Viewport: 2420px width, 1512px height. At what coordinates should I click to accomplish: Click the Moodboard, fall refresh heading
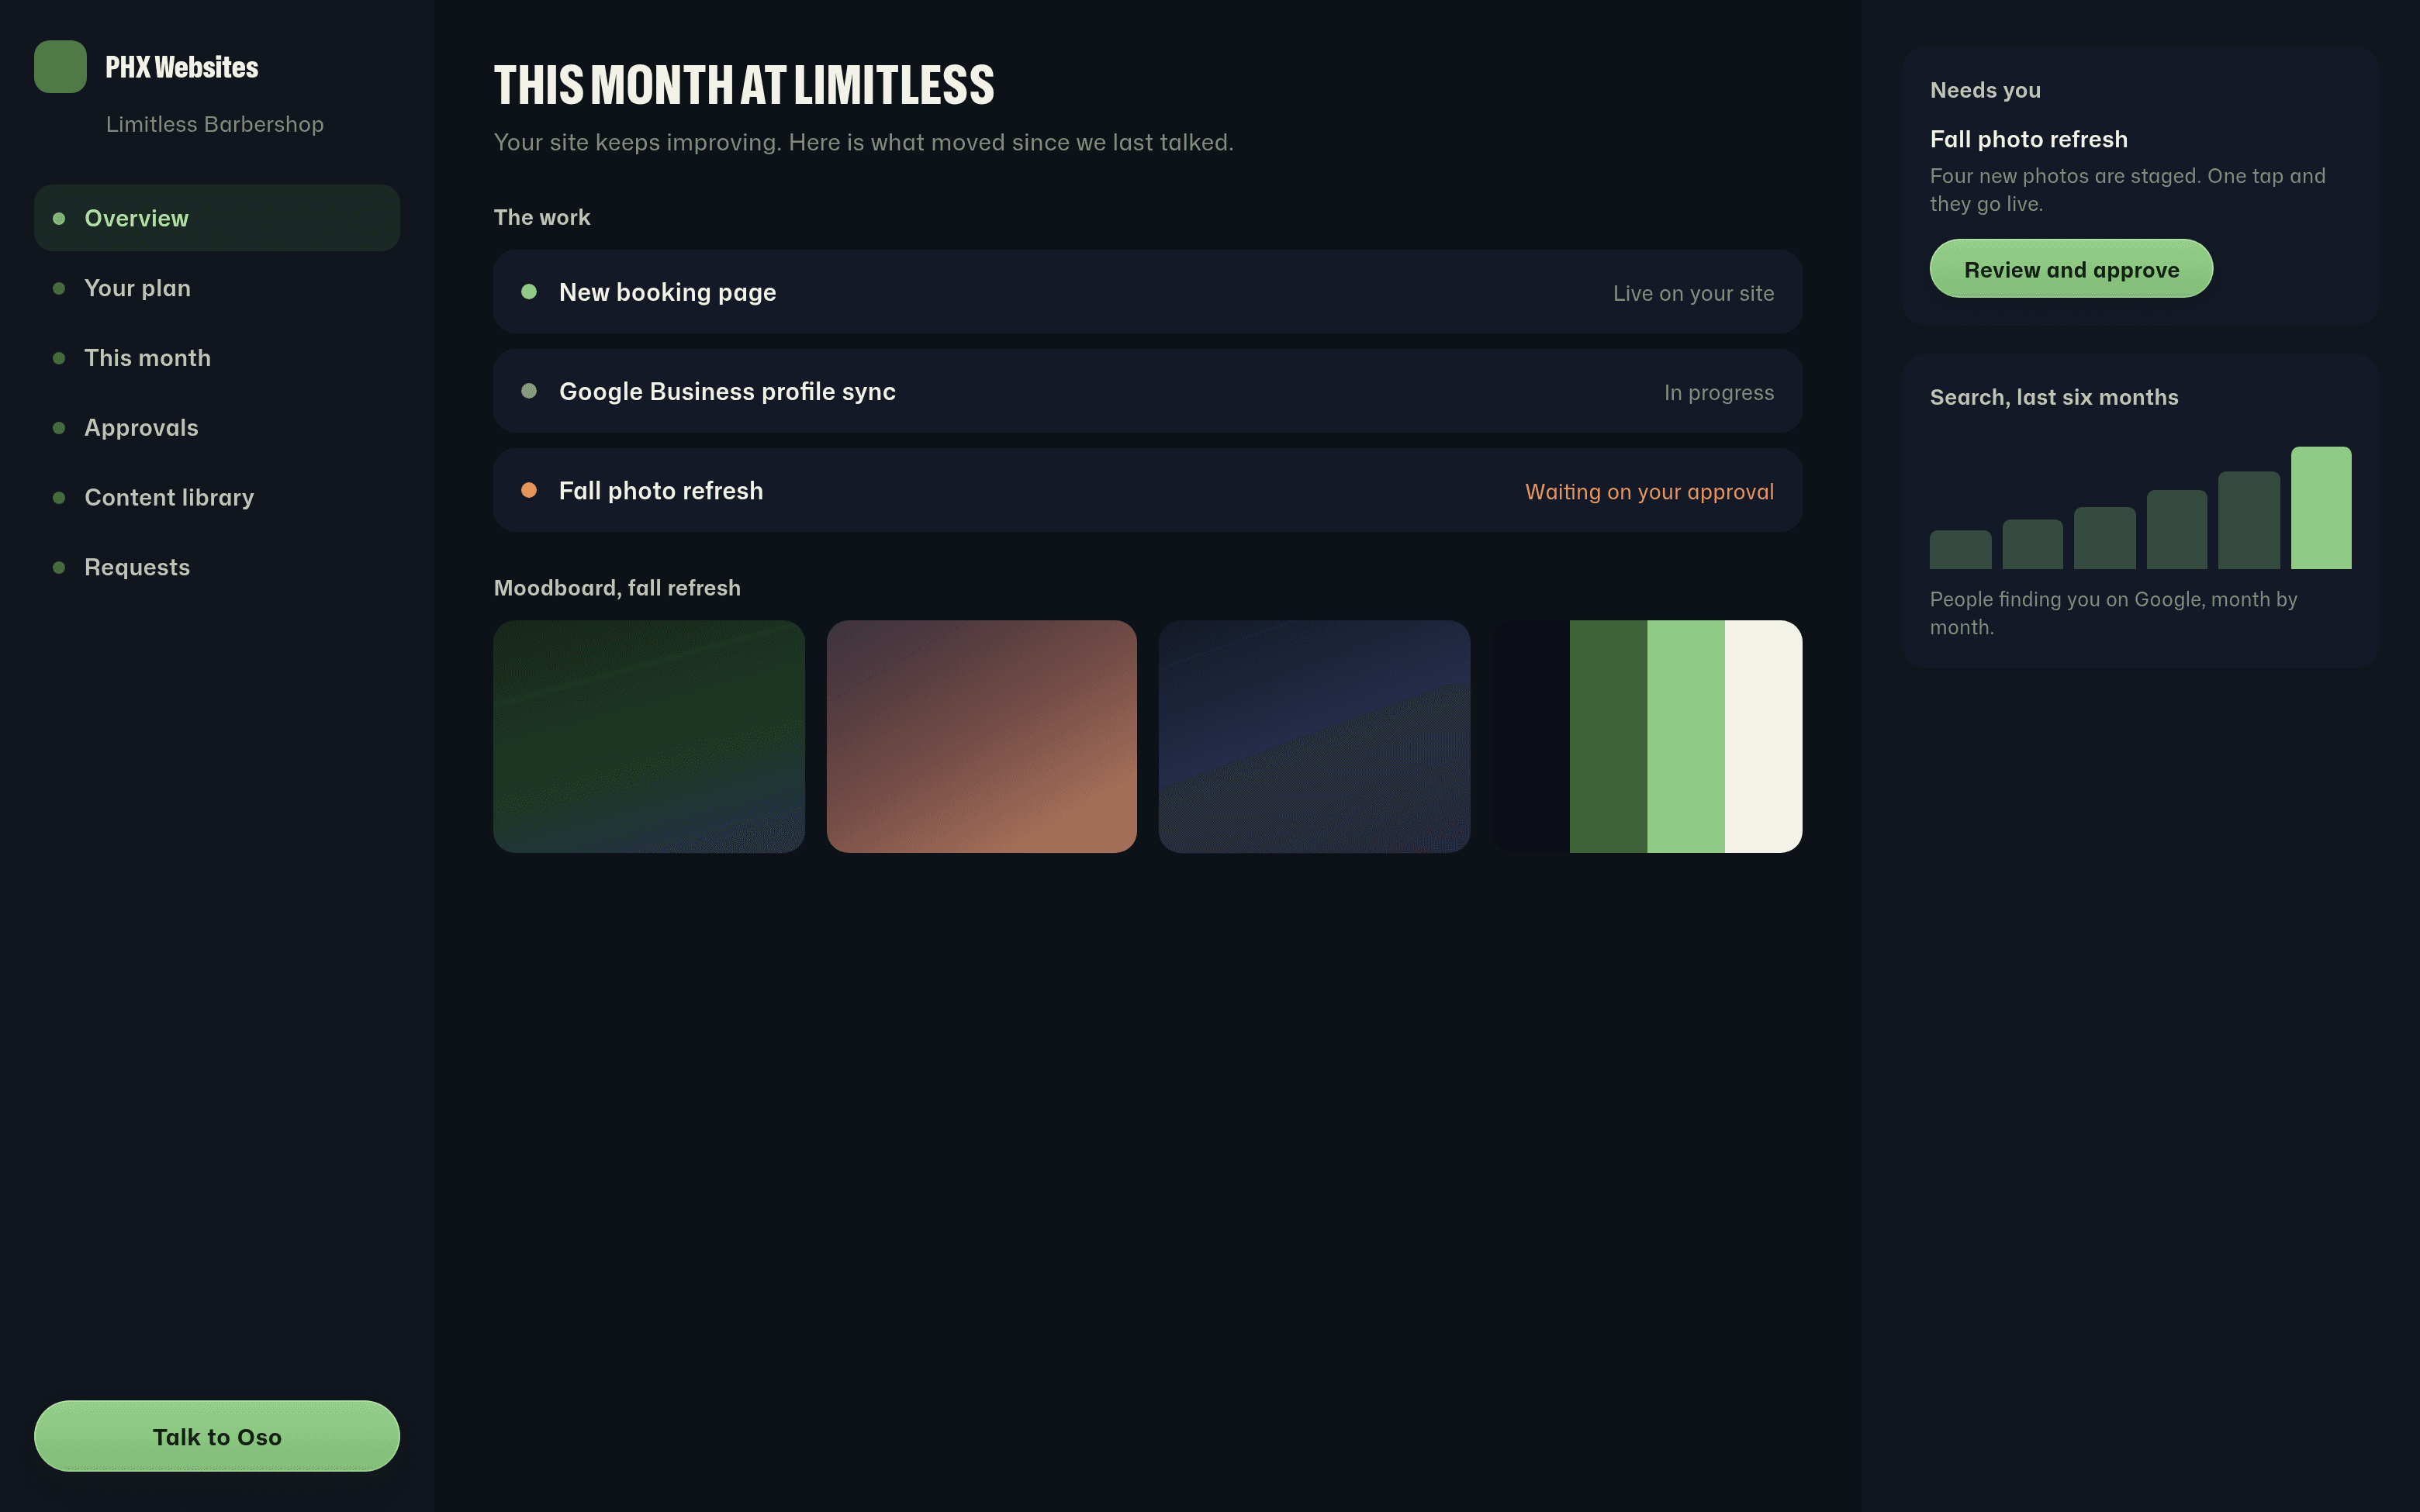pyautogui.click(x=617, y=588)
